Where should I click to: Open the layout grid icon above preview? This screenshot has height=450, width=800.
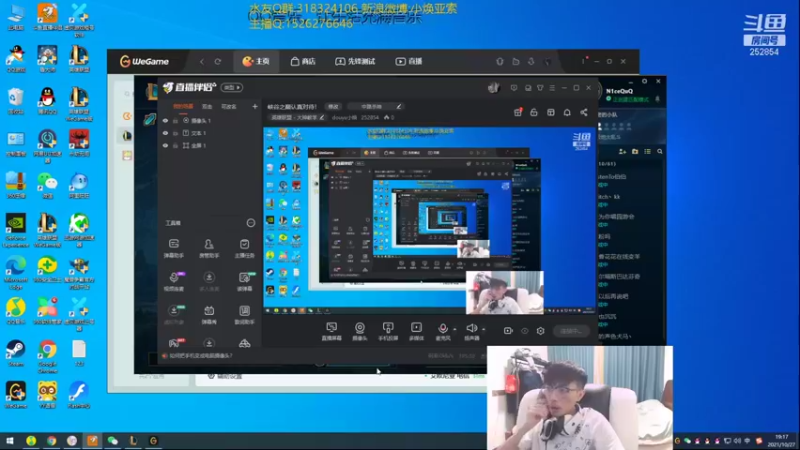[x=551, y=112]
